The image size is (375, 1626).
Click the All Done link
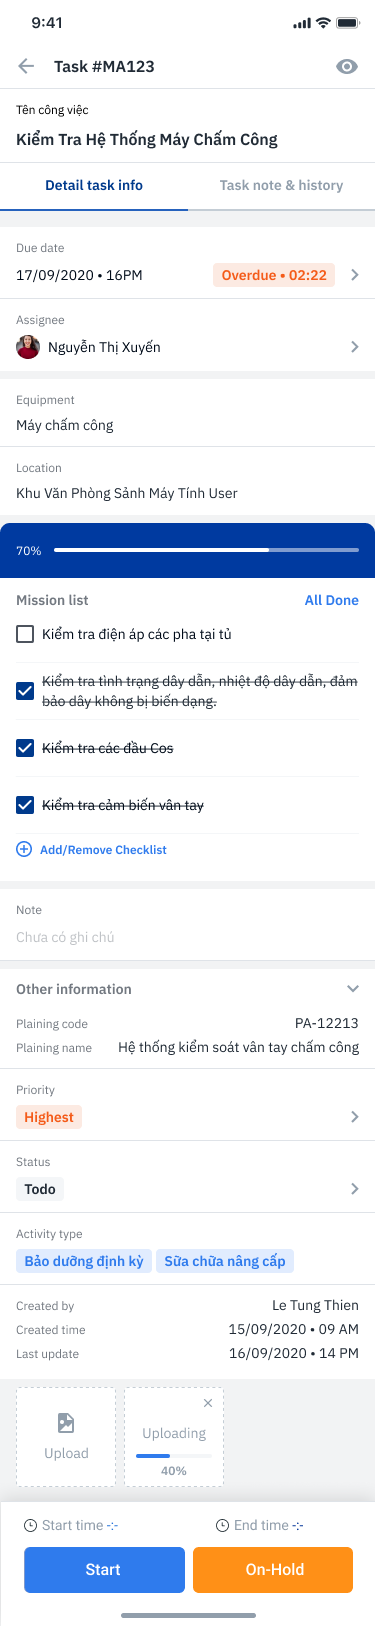332,600
